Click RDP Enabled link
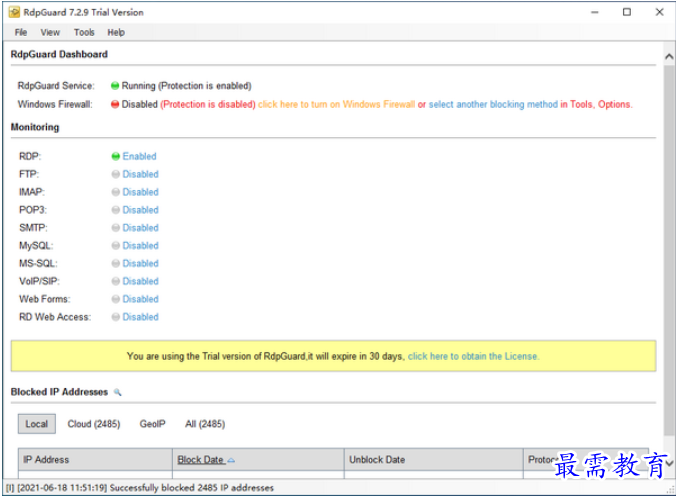This screenshot has height=497, width=676. 139,156
